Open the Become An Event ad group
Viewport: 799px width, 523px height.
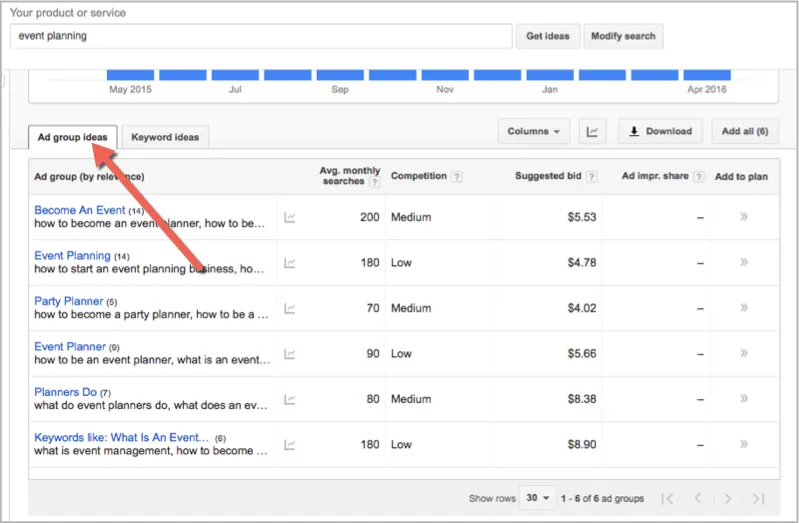[79, 210]
